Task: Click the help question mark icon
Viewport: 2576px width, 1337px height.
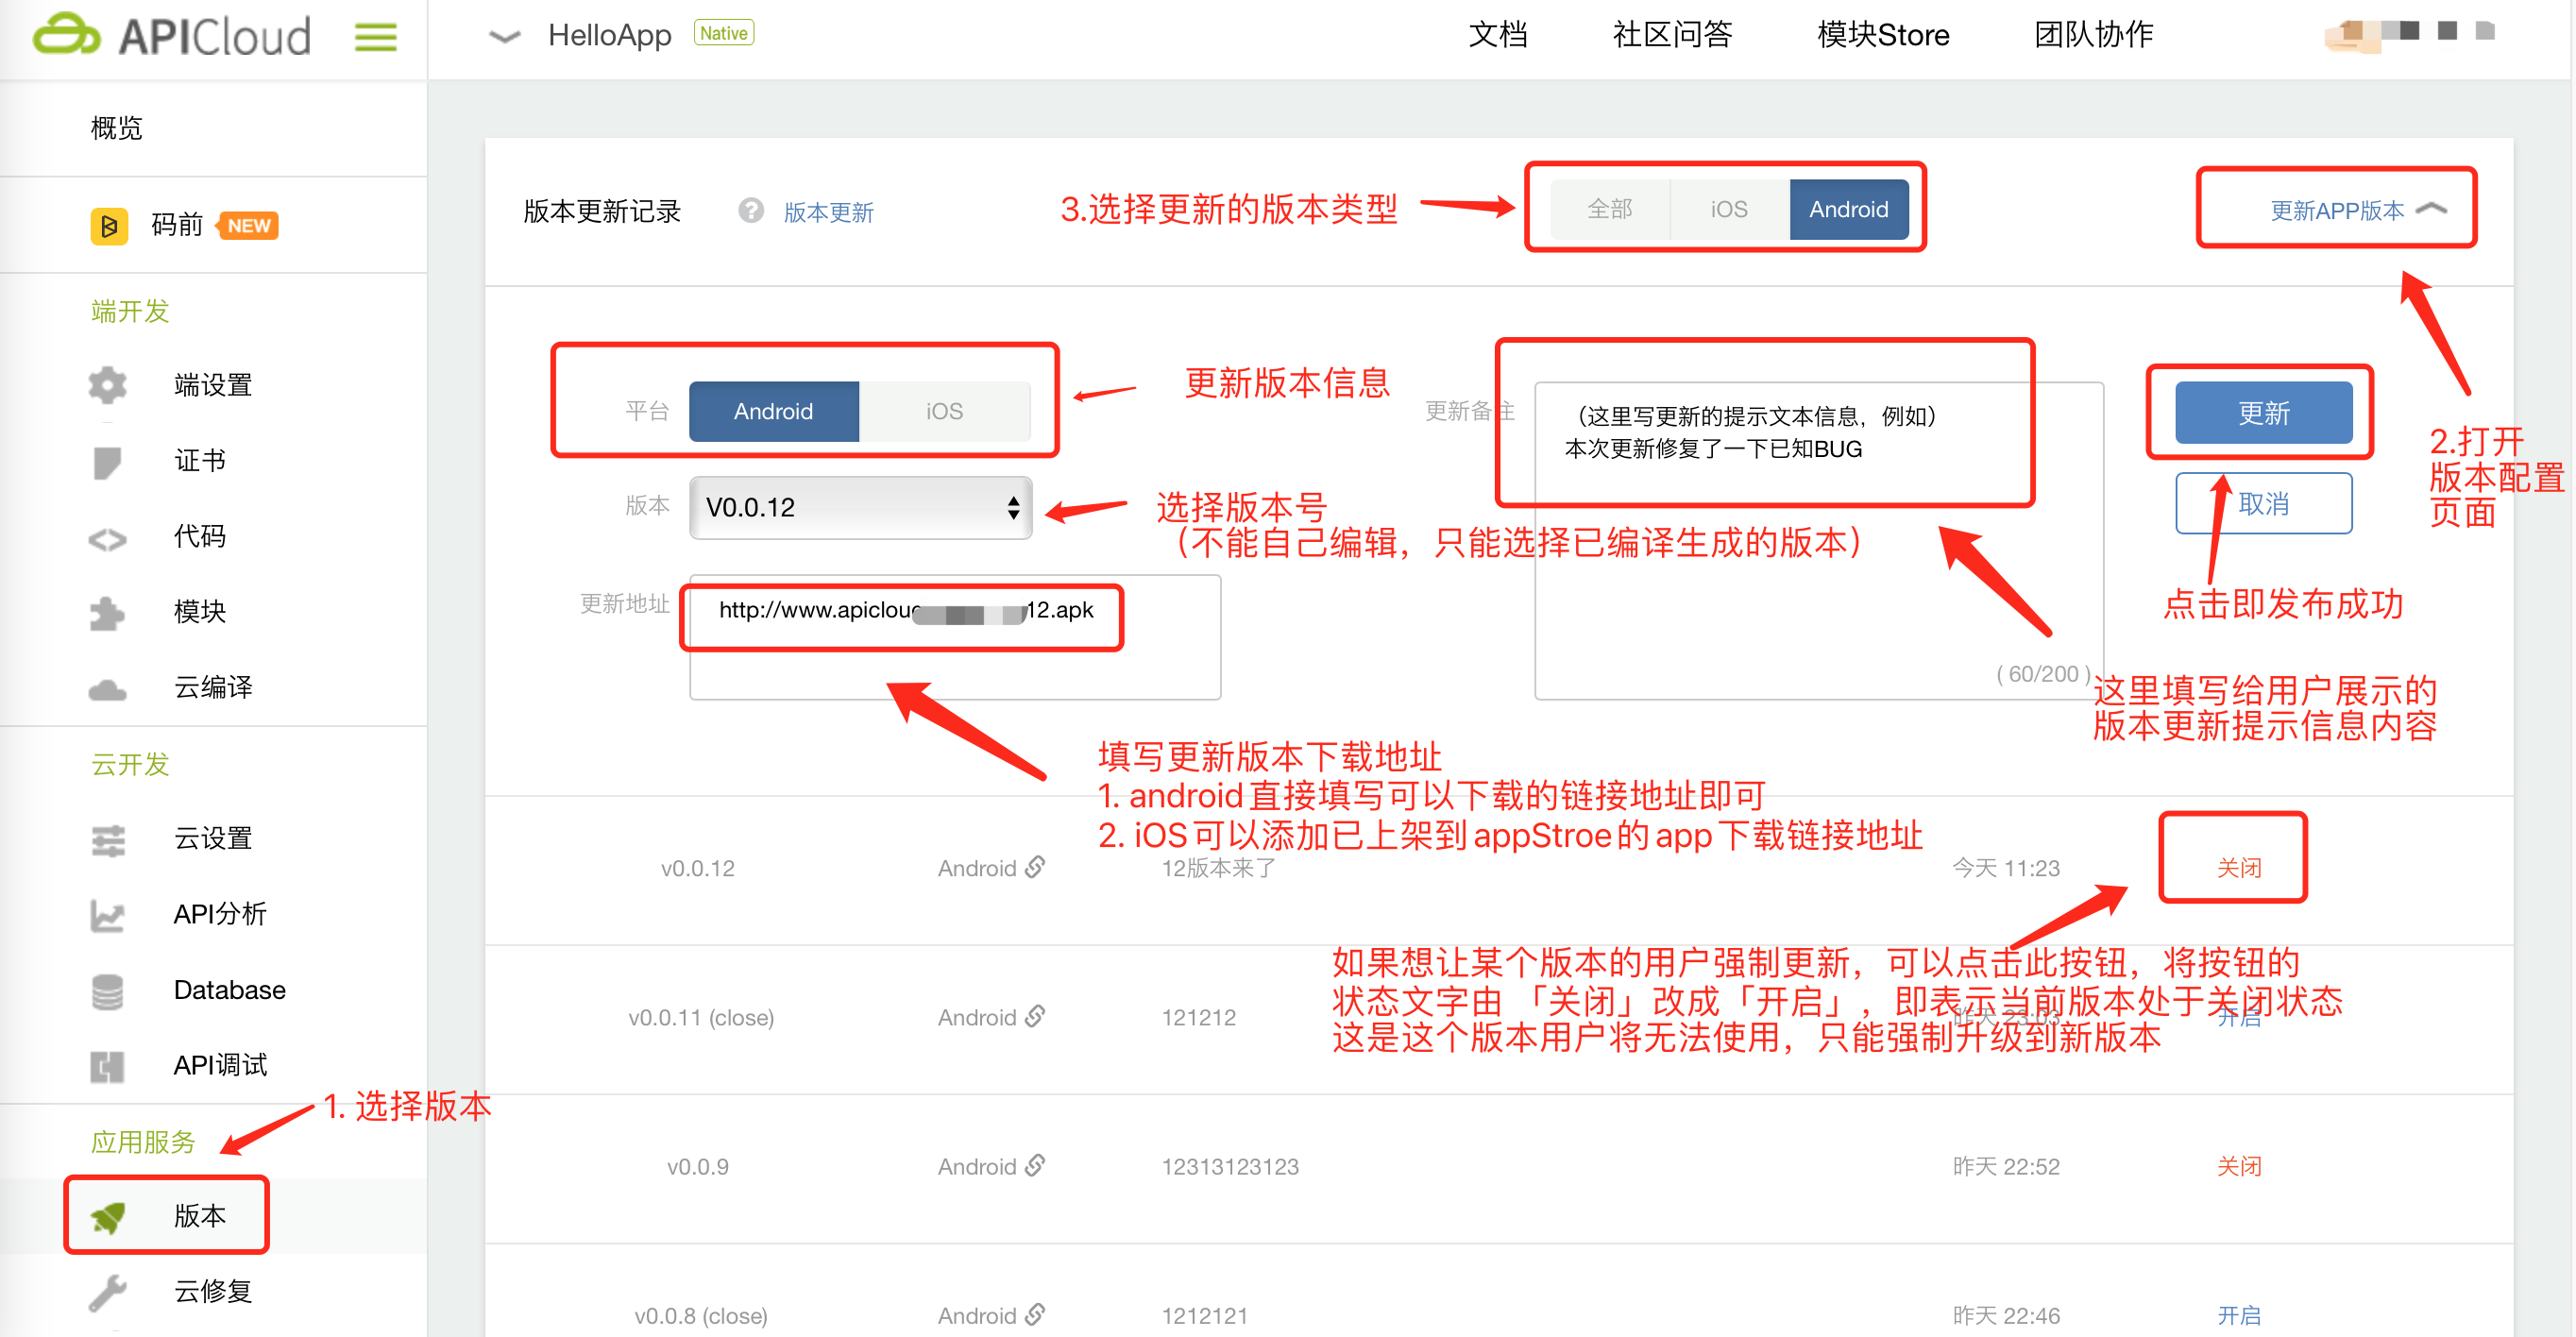Action: click(750, 211)
